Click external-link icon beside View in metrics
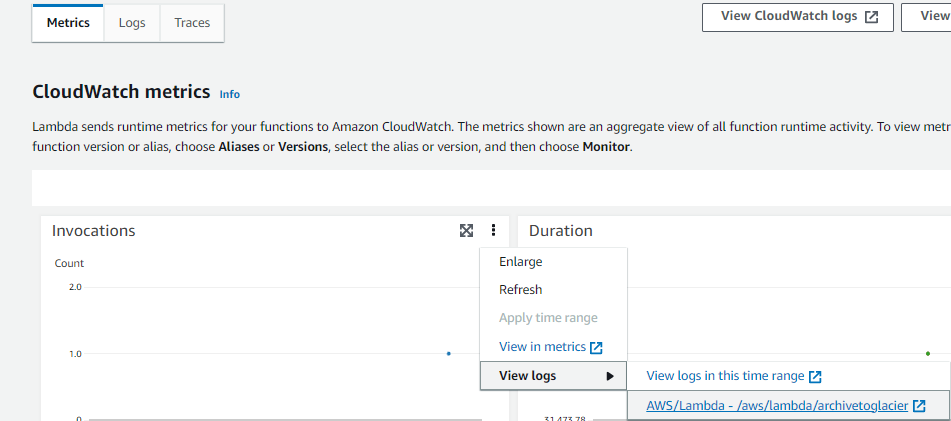951x421 pixels. 596,347
